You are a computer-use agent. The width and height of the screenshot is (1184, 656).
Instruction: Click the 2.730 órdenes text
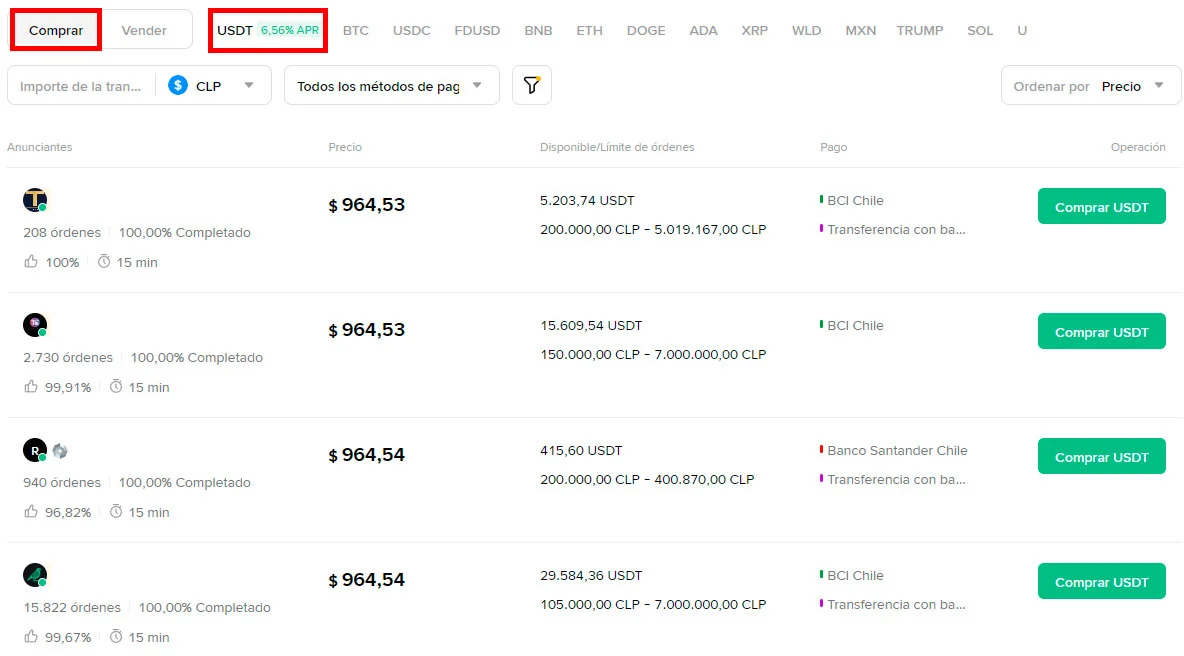pos(68,358)
